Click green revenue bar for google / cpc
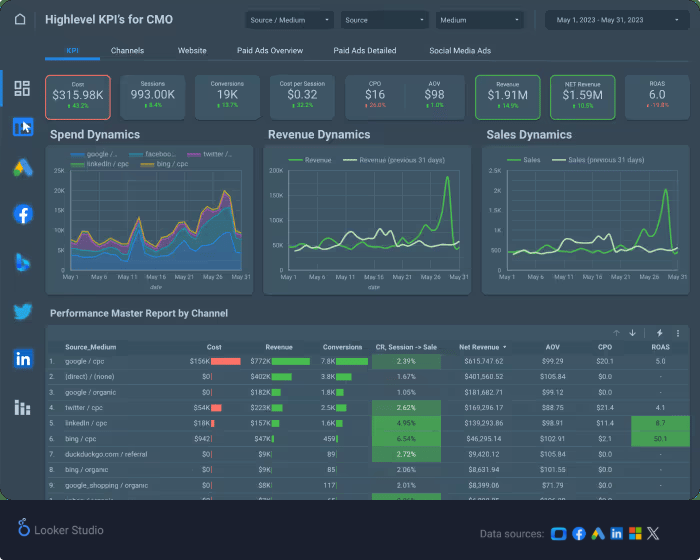 pyautogui.click(x=291, y=361)
